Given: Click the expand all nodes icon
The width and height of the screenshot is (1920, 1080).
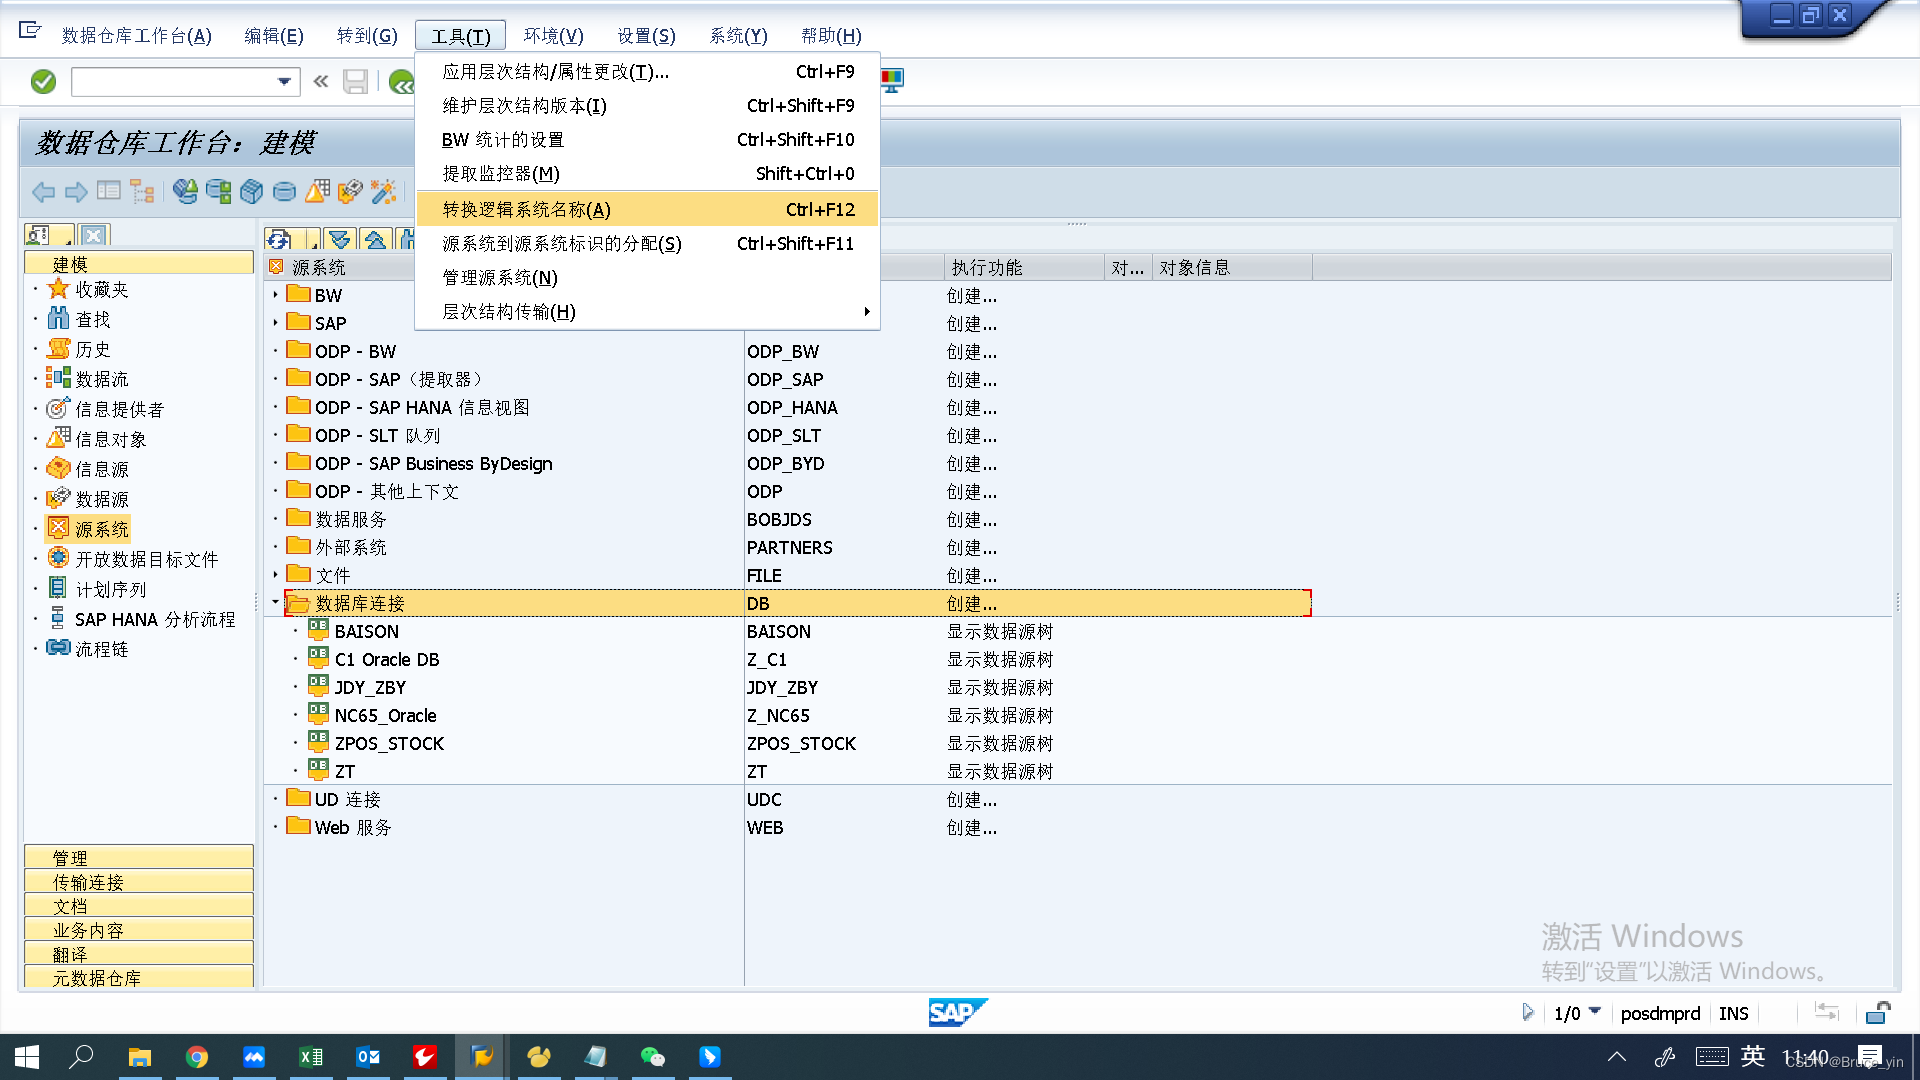Looking at the screenshot, I should (x=340, y=239).
